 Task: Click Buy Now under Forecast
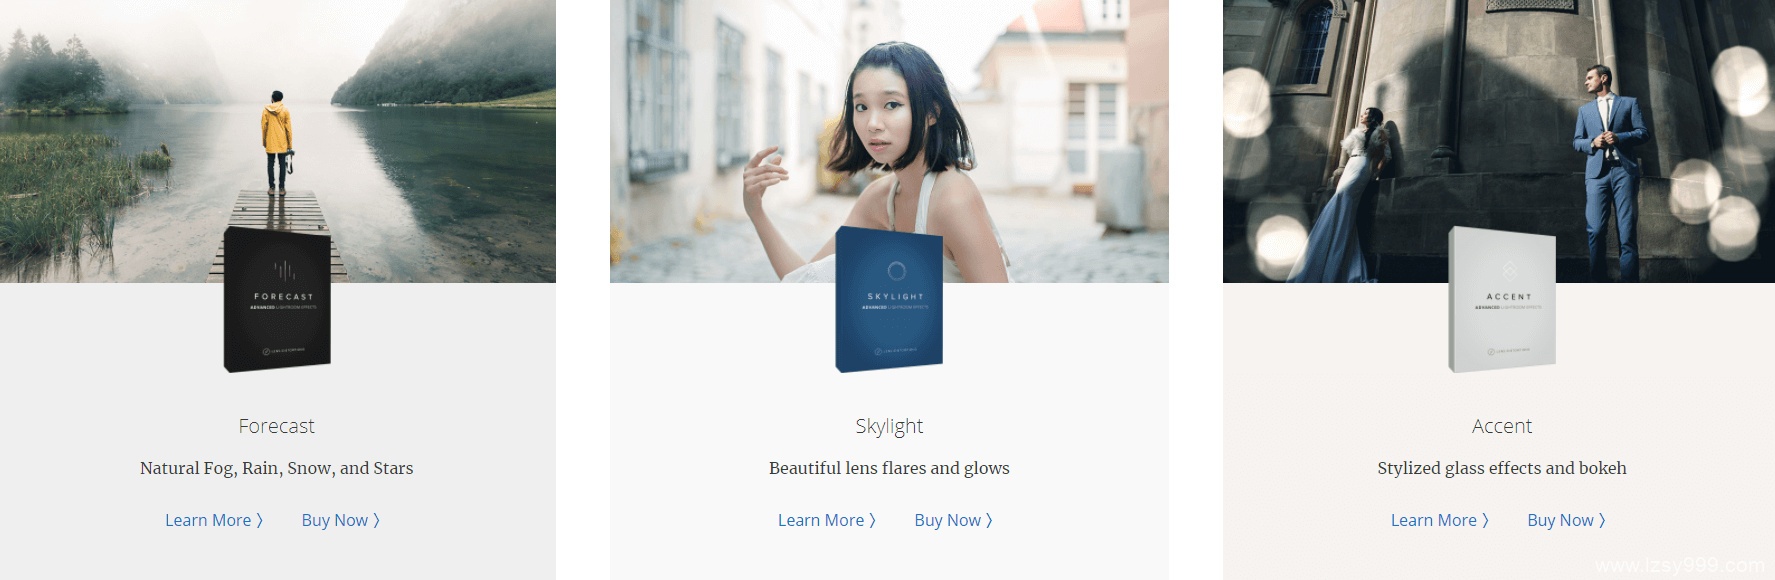tap(340, 520)
